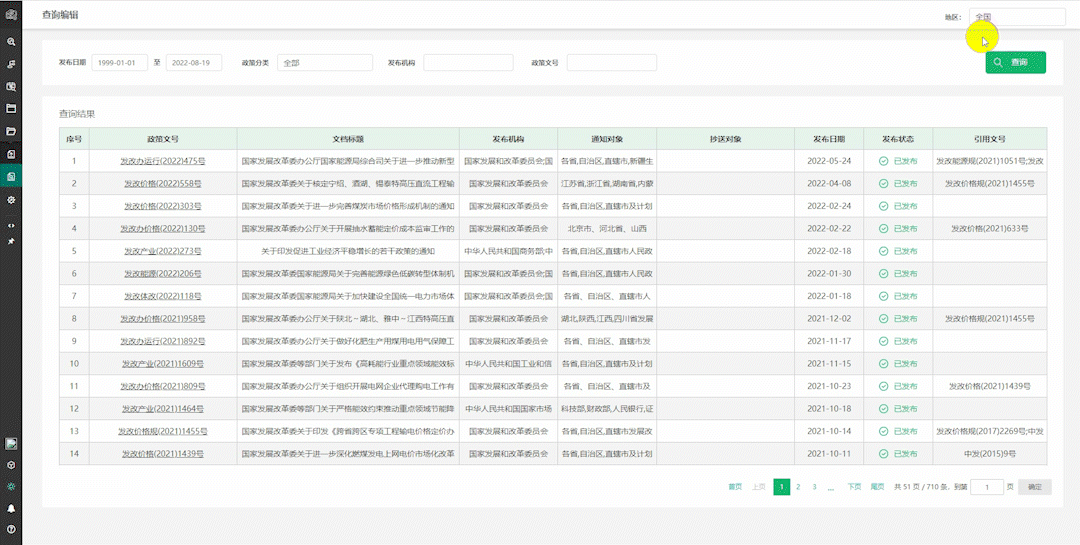
Task: Click the code brackets icon in sidebar
Action: tap(11, 225)
